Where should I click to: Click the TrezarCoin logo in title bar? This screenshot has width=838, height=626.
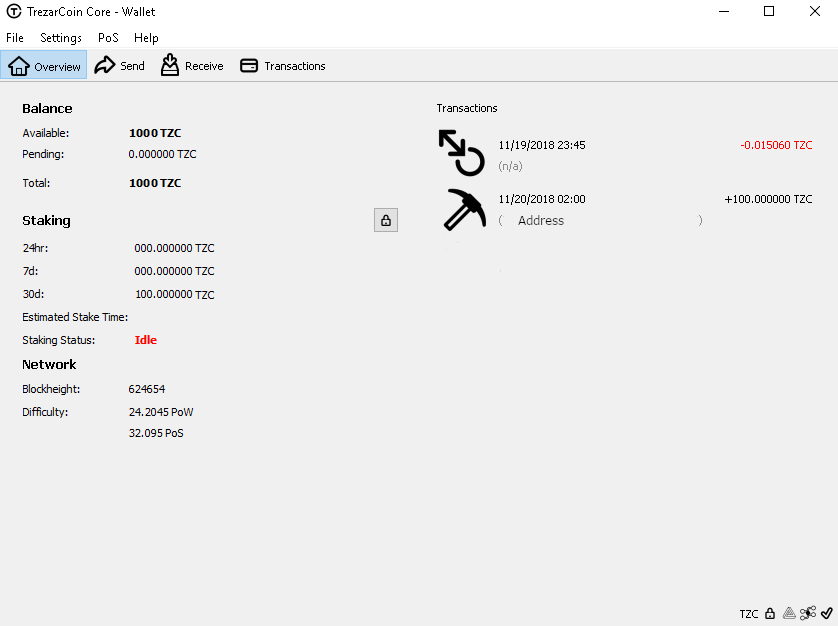click(14, 11)
